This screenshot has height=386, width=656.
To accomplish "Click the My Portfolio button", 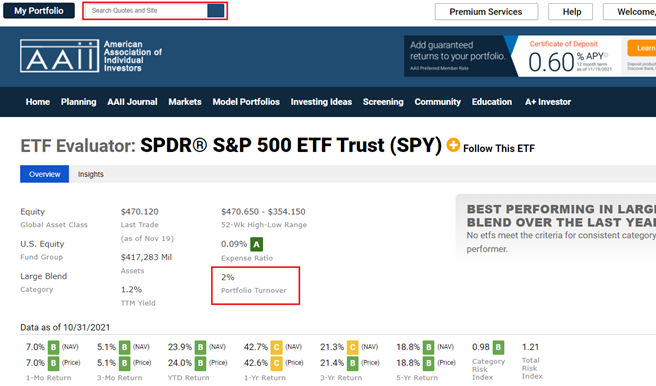I will [x=39, y=11].
